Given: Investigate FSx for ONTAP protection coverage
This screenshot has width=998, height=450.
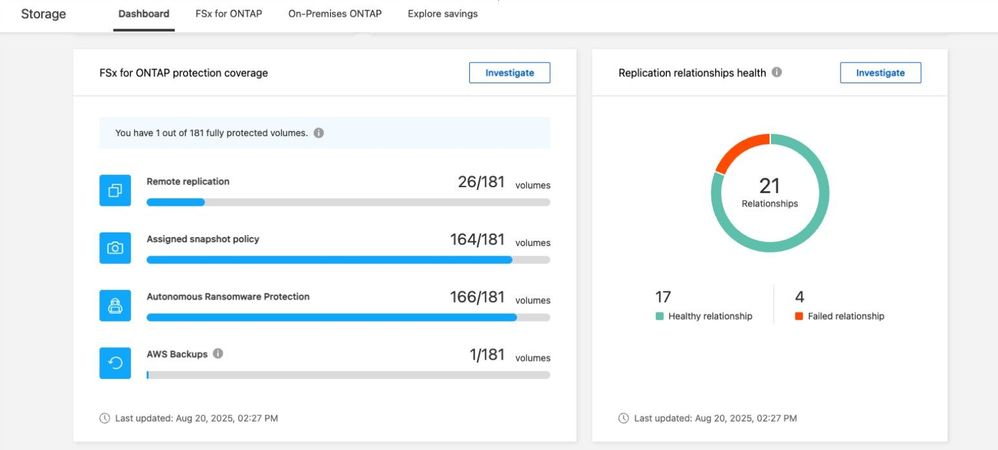Looking at the screenshot, I should pos(509,73).
